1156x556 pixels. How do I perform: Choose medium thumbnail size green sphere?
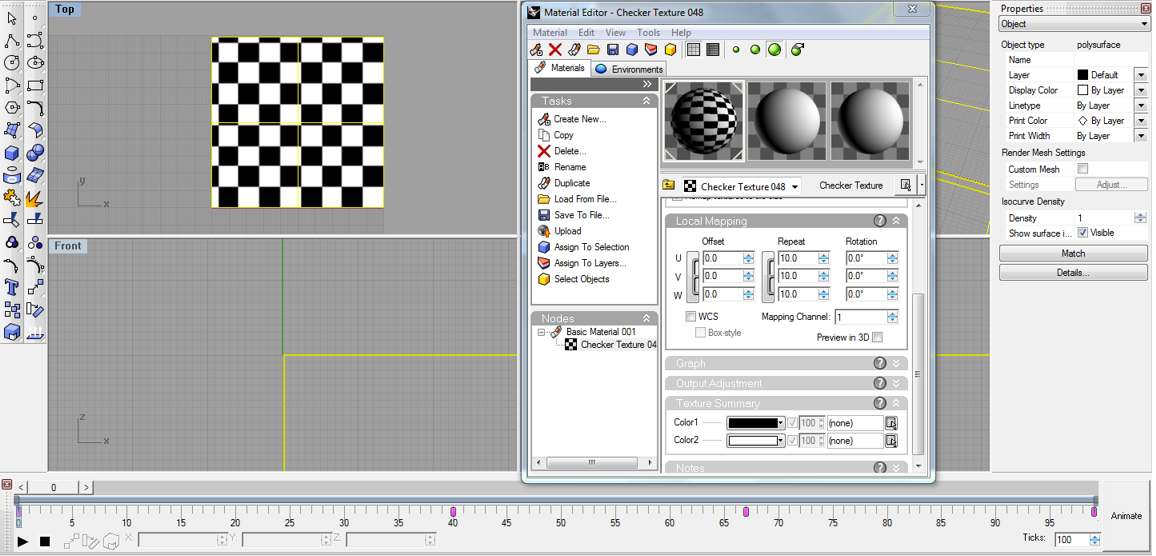(x=755, y=49)
